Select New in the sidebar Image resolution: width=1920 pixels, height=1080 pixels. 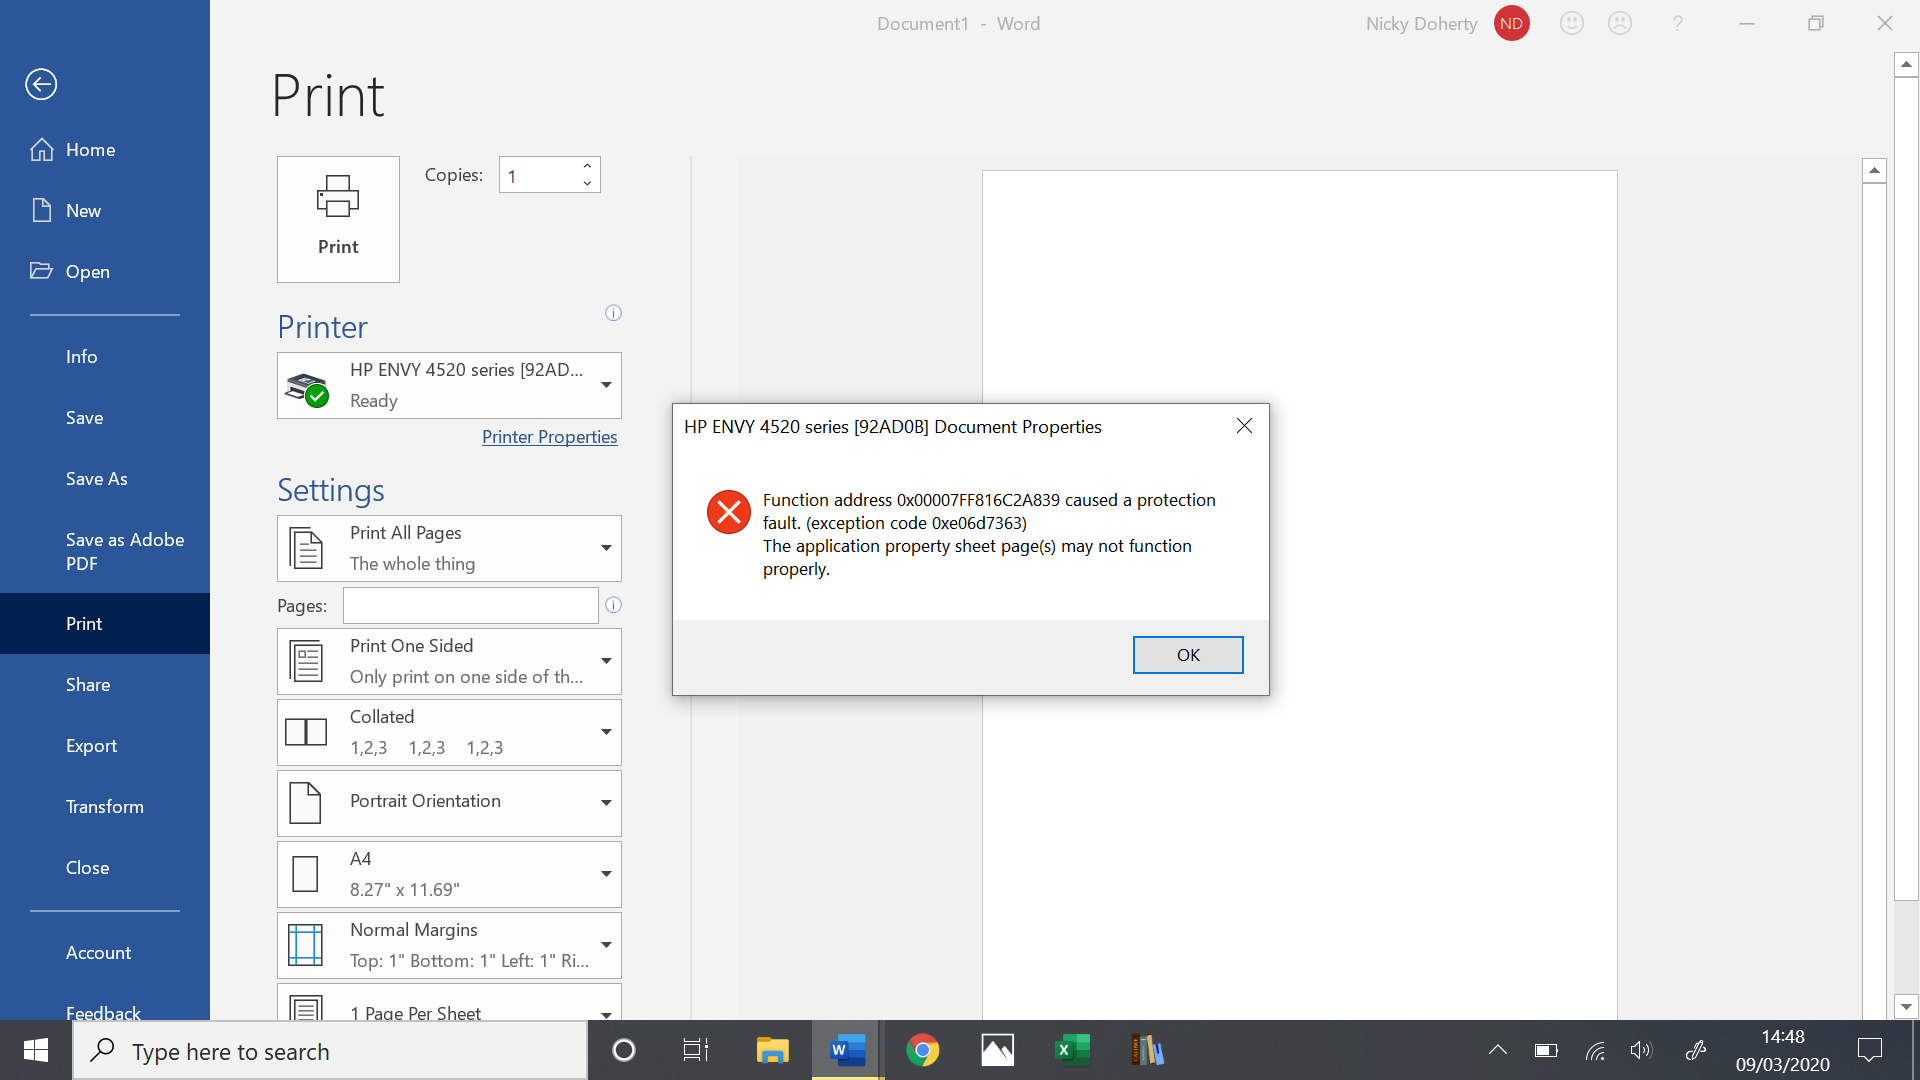click(84, 210)
